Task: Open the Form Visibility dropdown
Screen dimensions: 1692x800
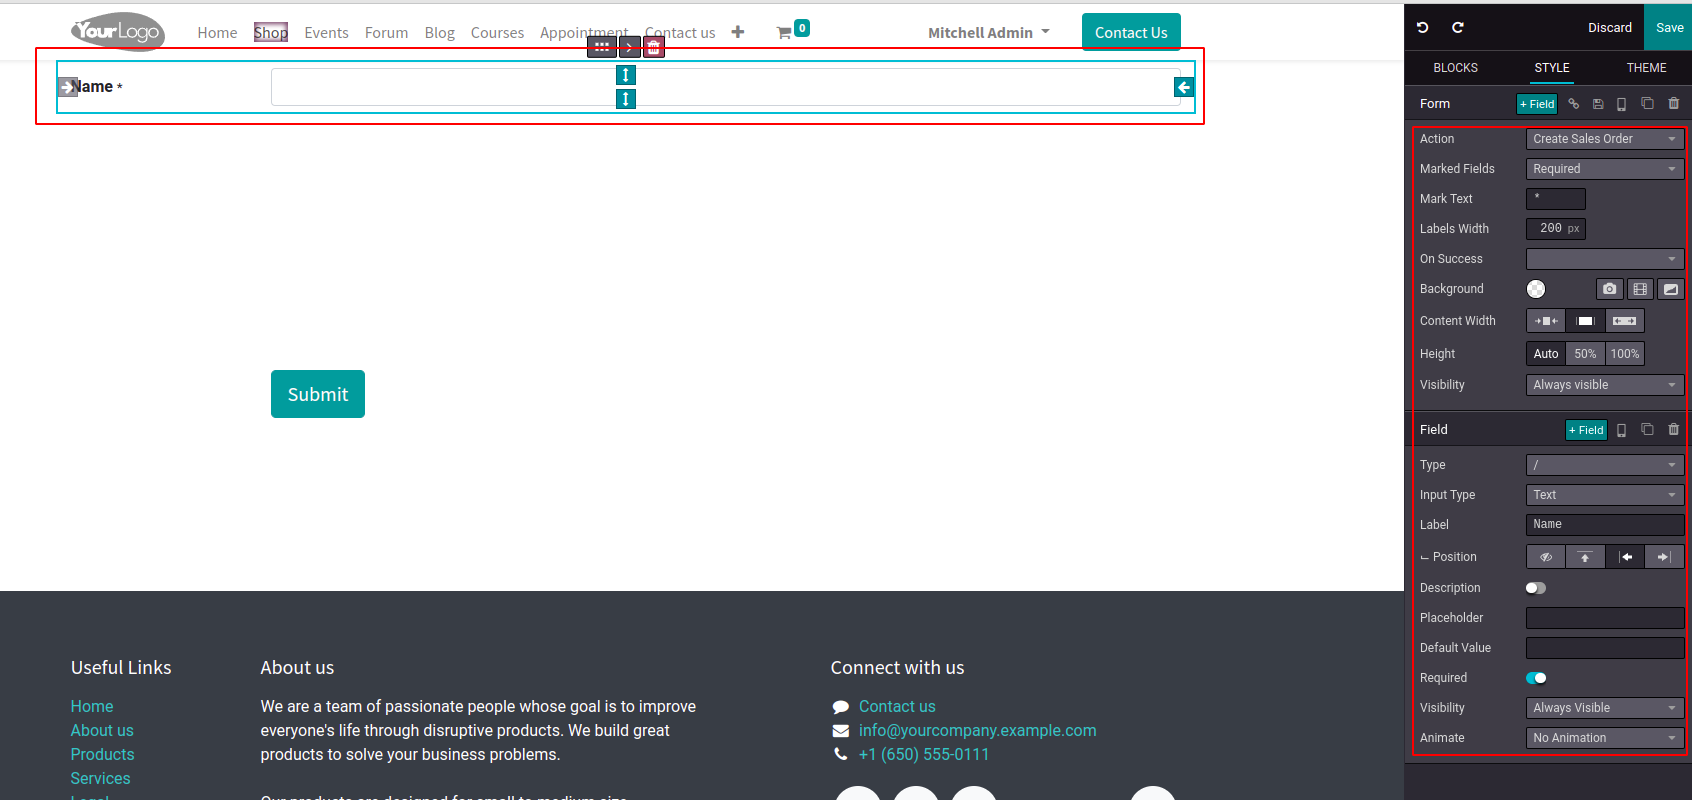Action: [1605, 385]
